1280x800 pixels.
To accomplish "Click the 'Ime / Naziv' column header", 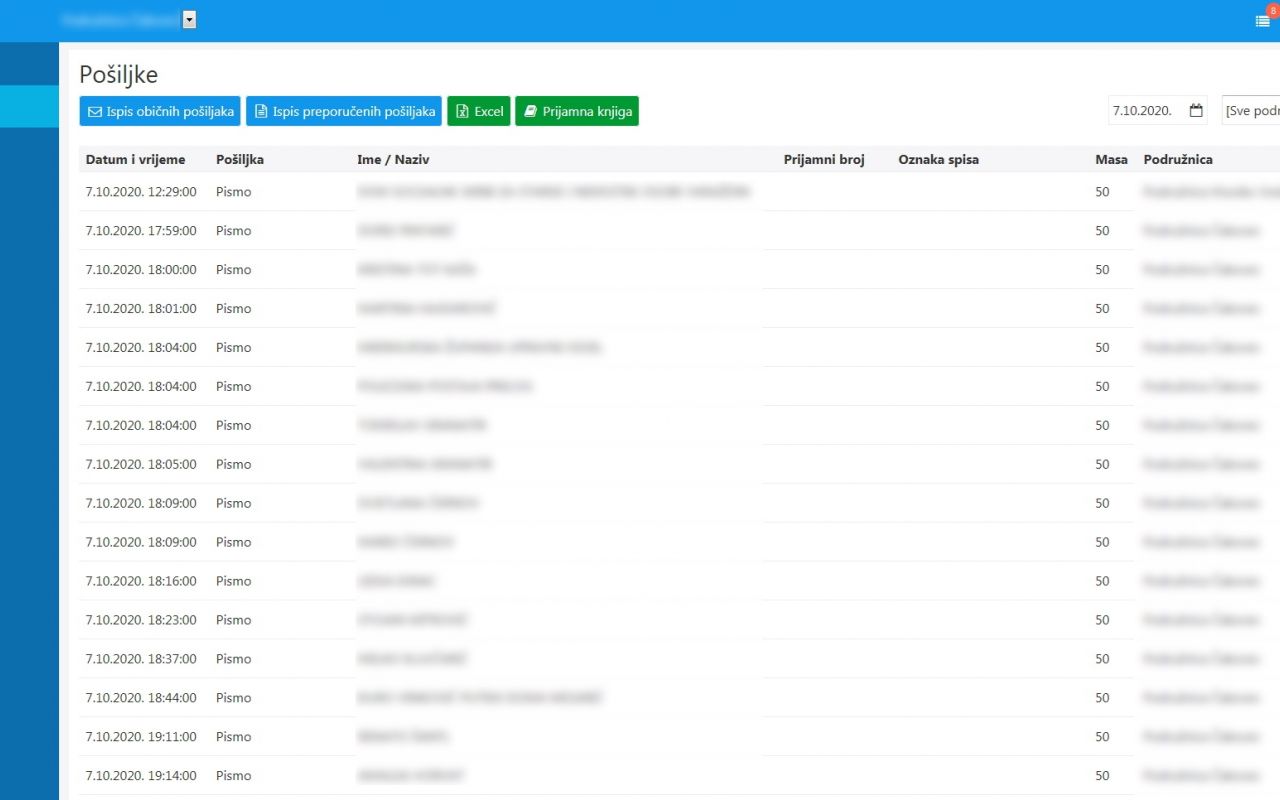I will pos(393,160).
